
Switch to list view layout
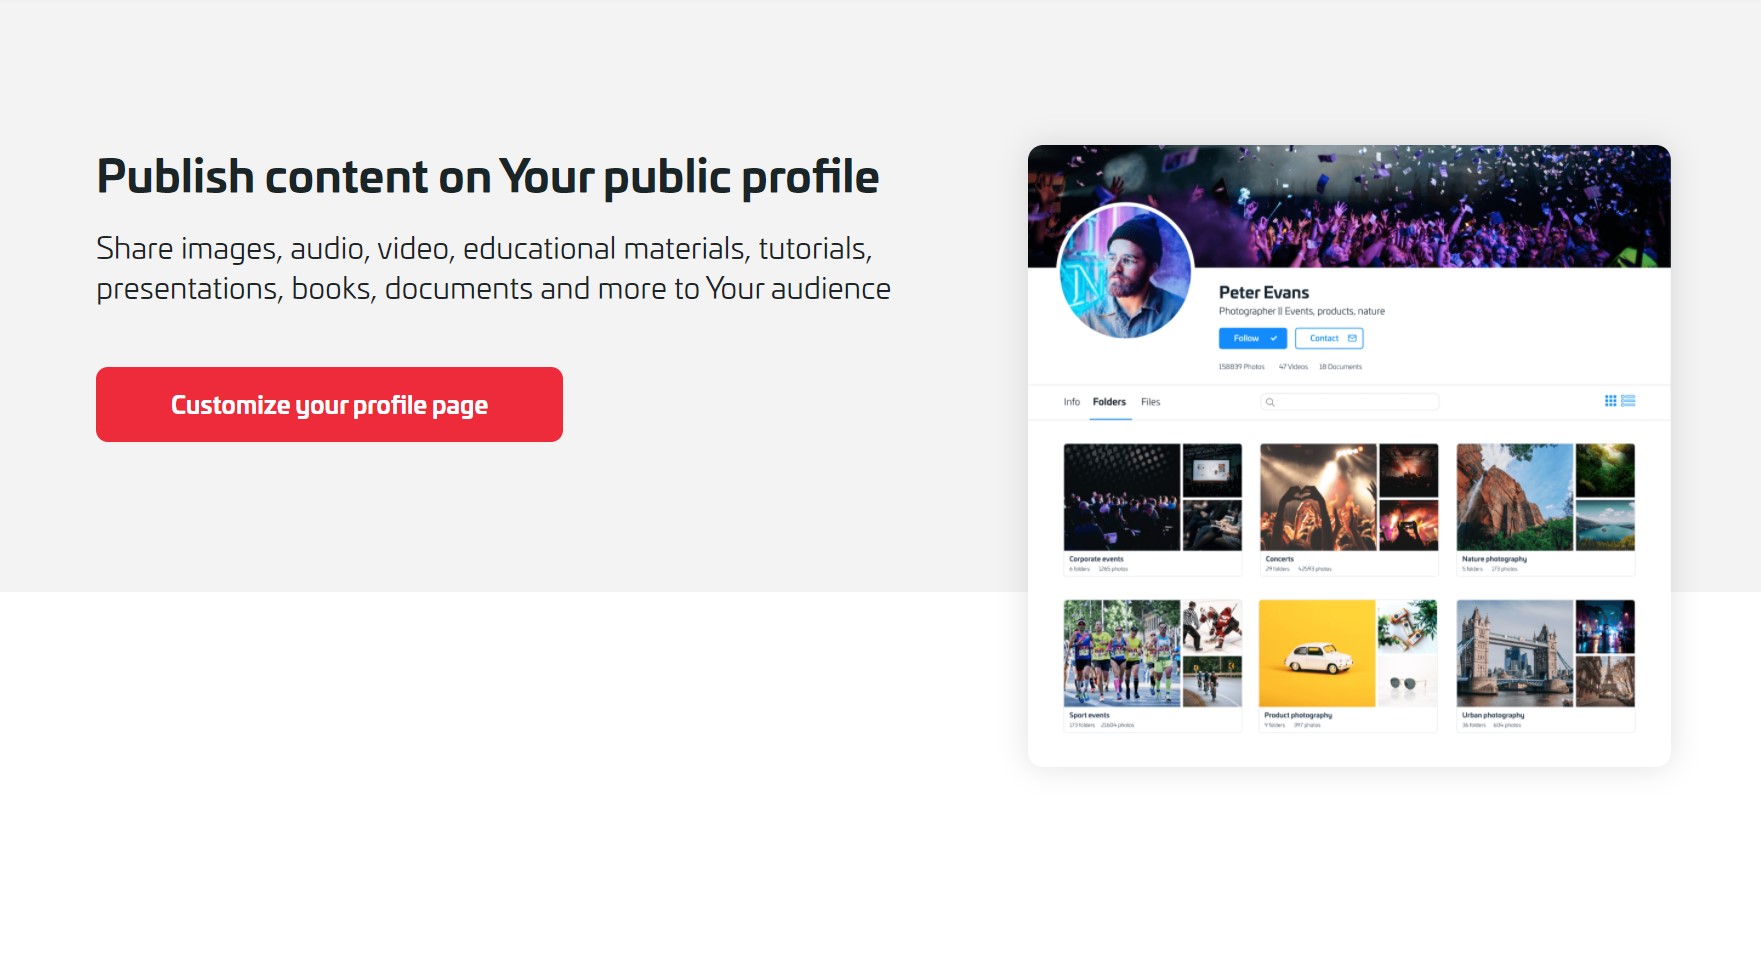(1630, 401)
